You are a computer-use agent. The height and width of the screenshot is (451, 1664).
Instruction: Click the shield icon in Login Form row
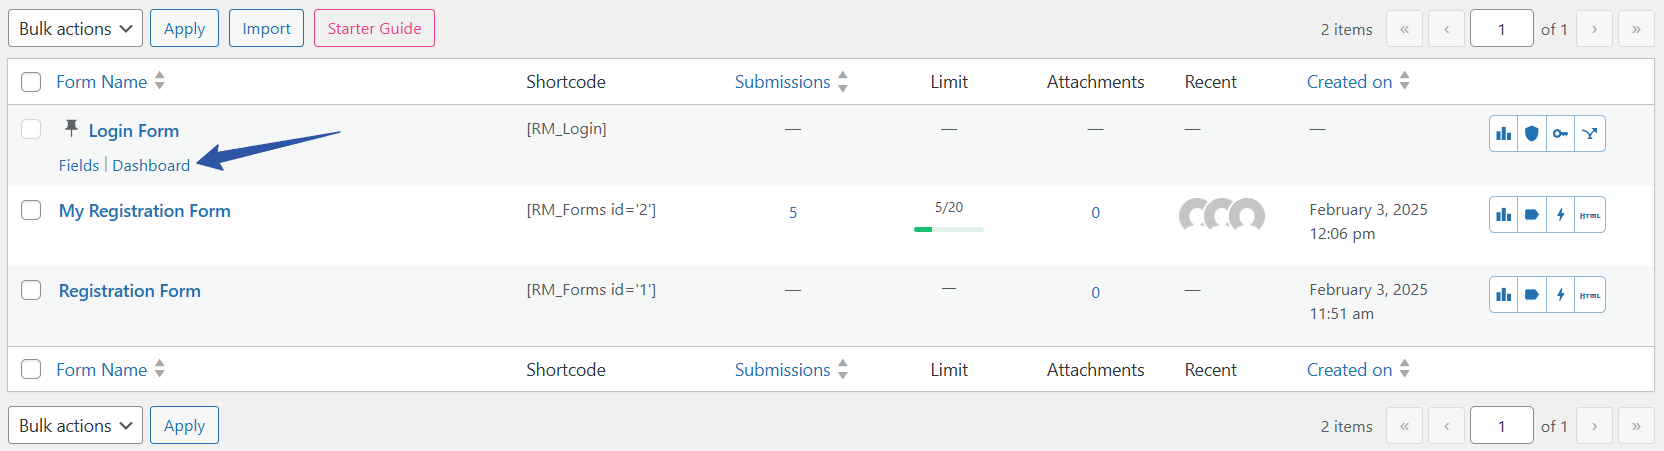(x=1531, y=134)
